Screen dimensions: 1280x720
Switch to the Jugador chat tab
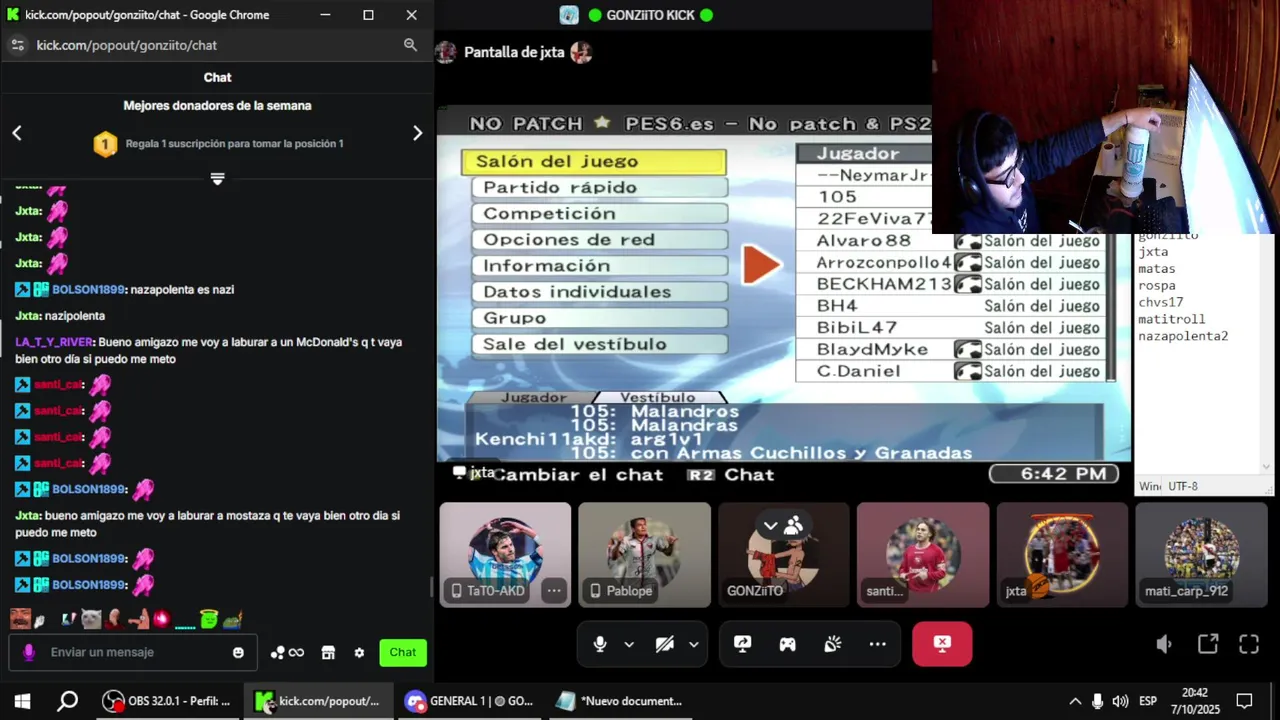[x=533, y=397]
